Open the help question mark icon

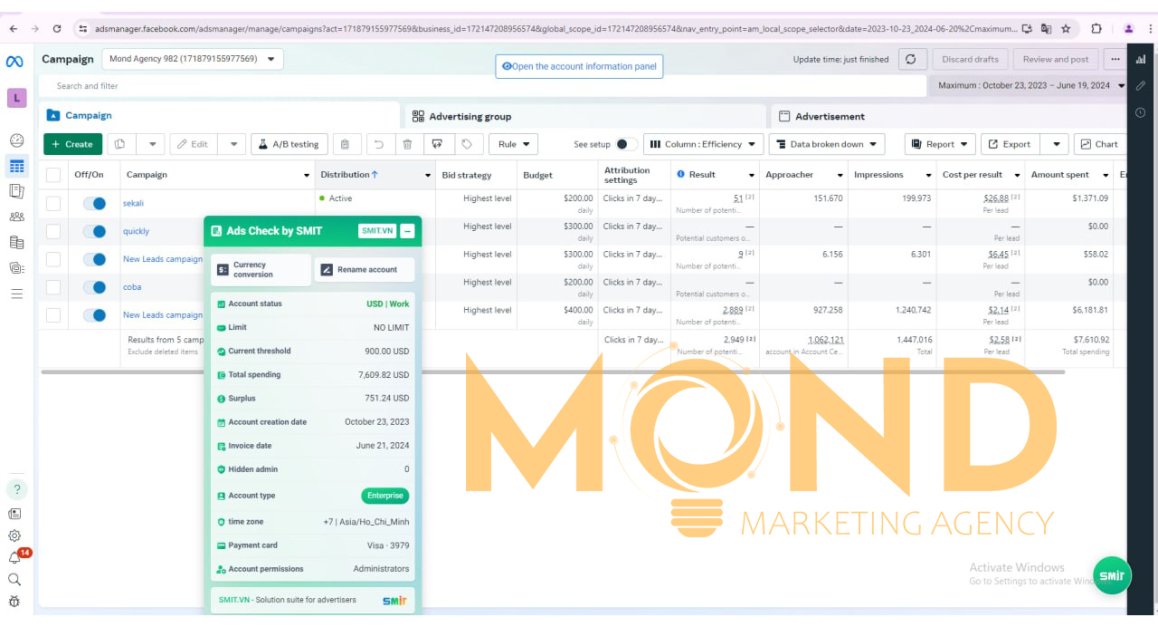coord(16,489)
